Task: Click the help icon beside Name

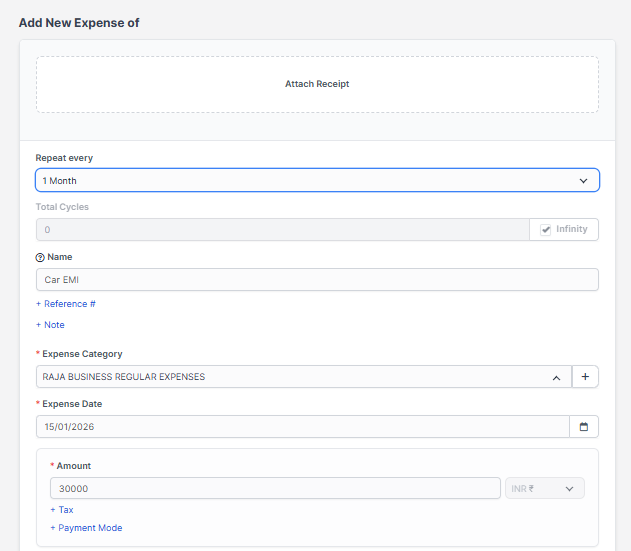Action: pyautogui.click(x=40, y=257)
